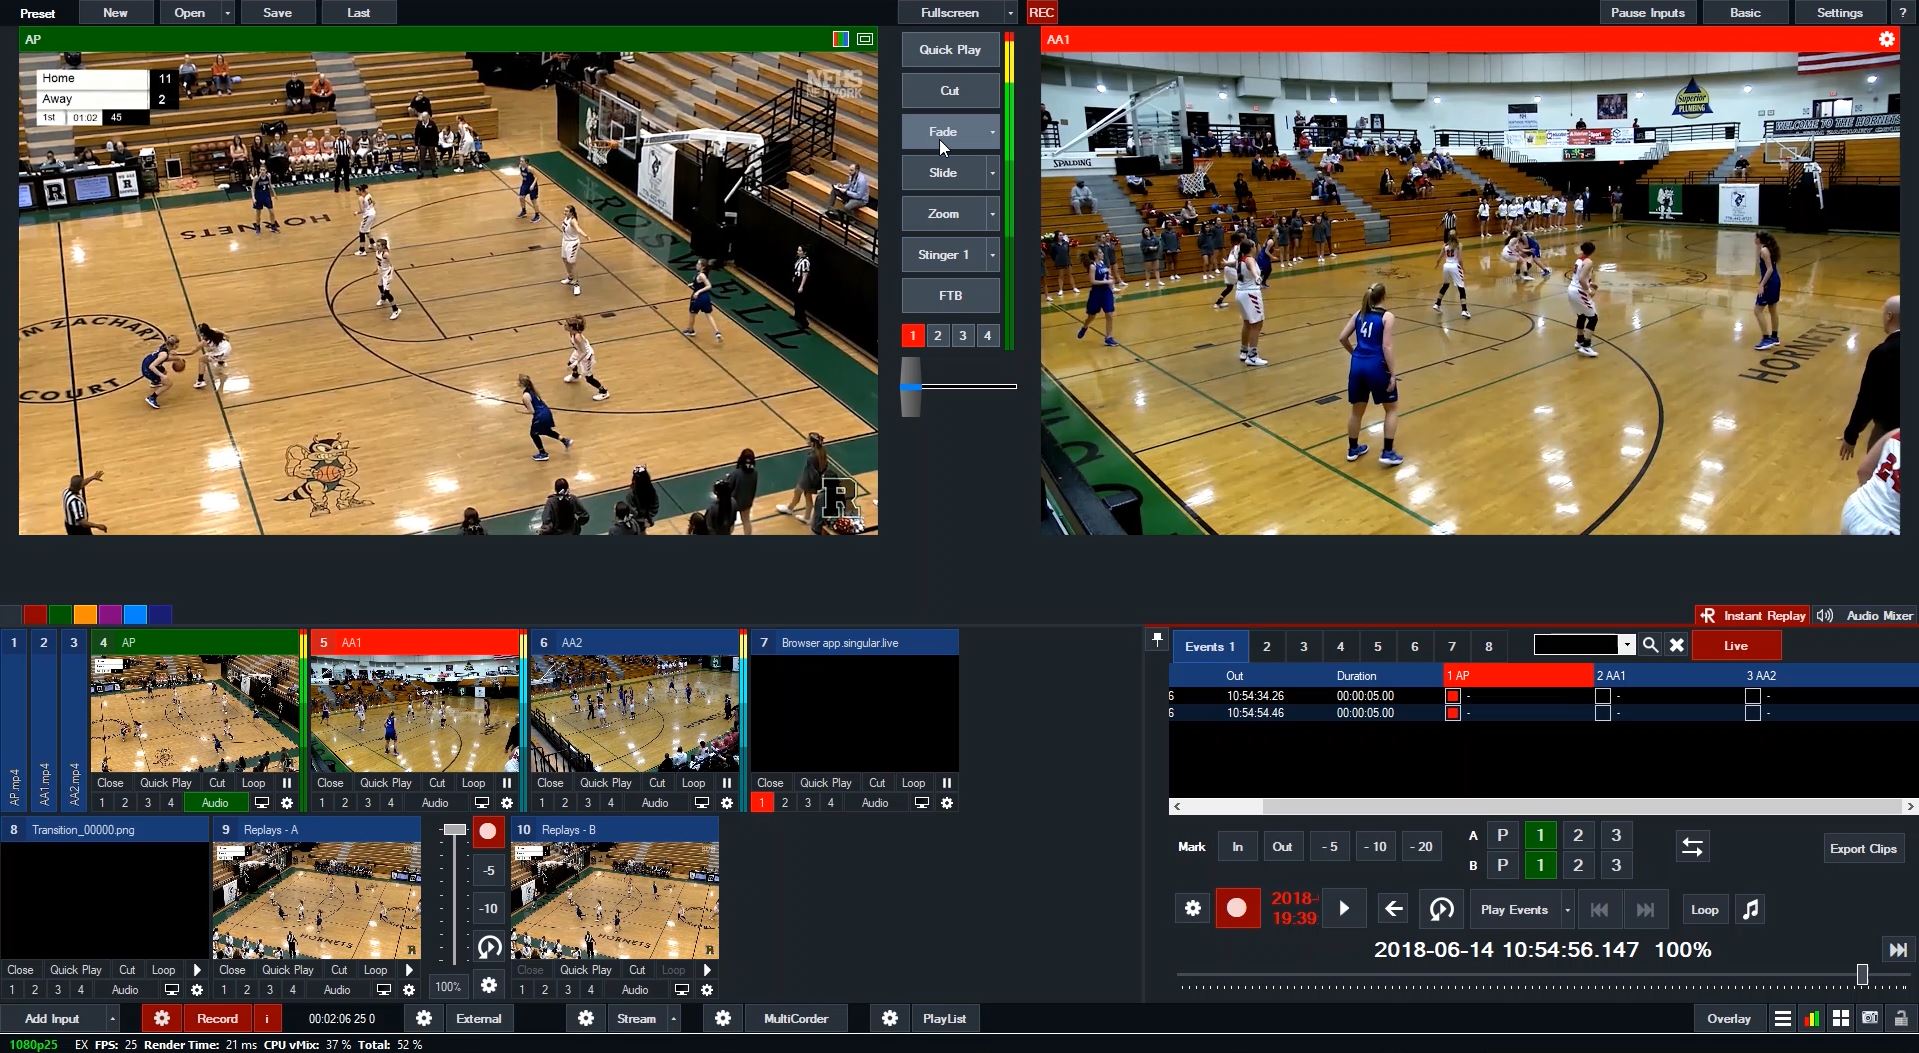The height and width of the screenshot is (1053, 1919).
Task: Click the pin icon beside the Events tabs
Action: pyautogui.click(x=1157, y=640)
